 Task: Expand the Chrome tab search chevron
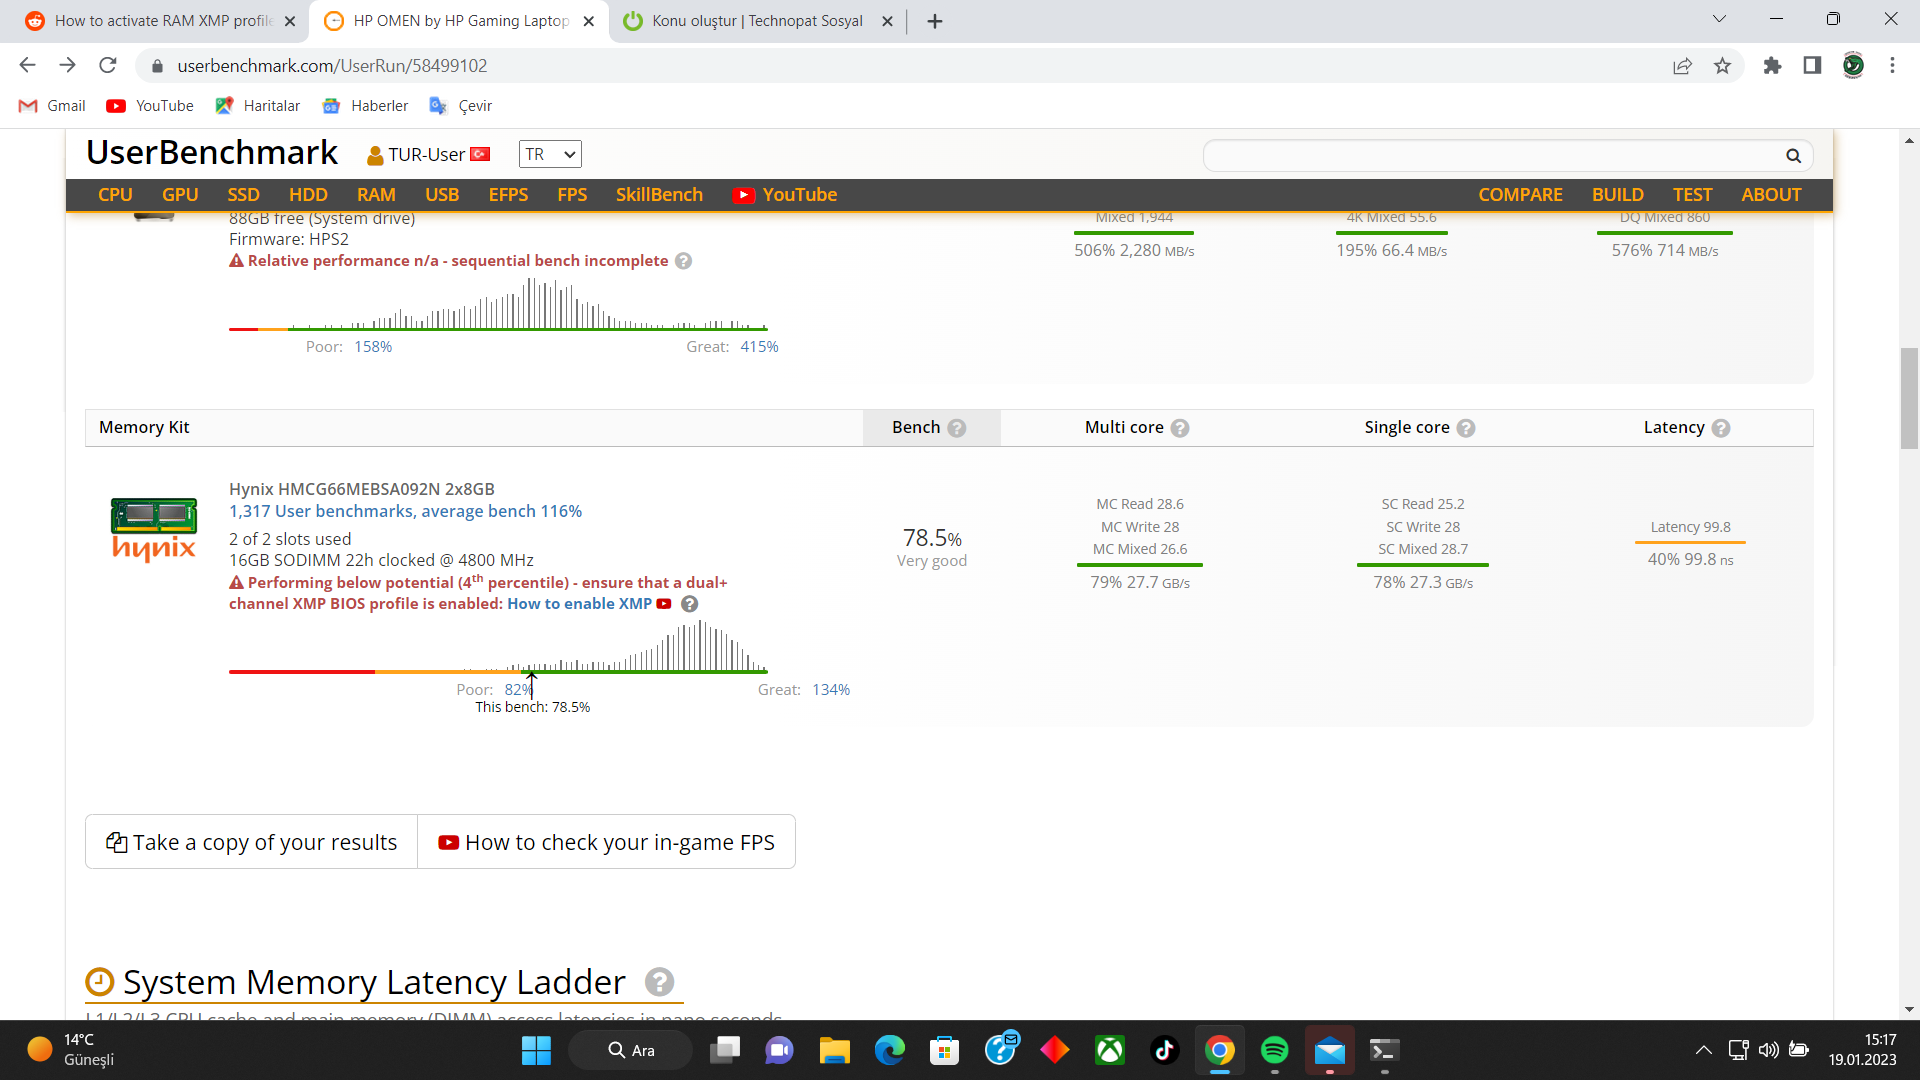(1719, 19)
